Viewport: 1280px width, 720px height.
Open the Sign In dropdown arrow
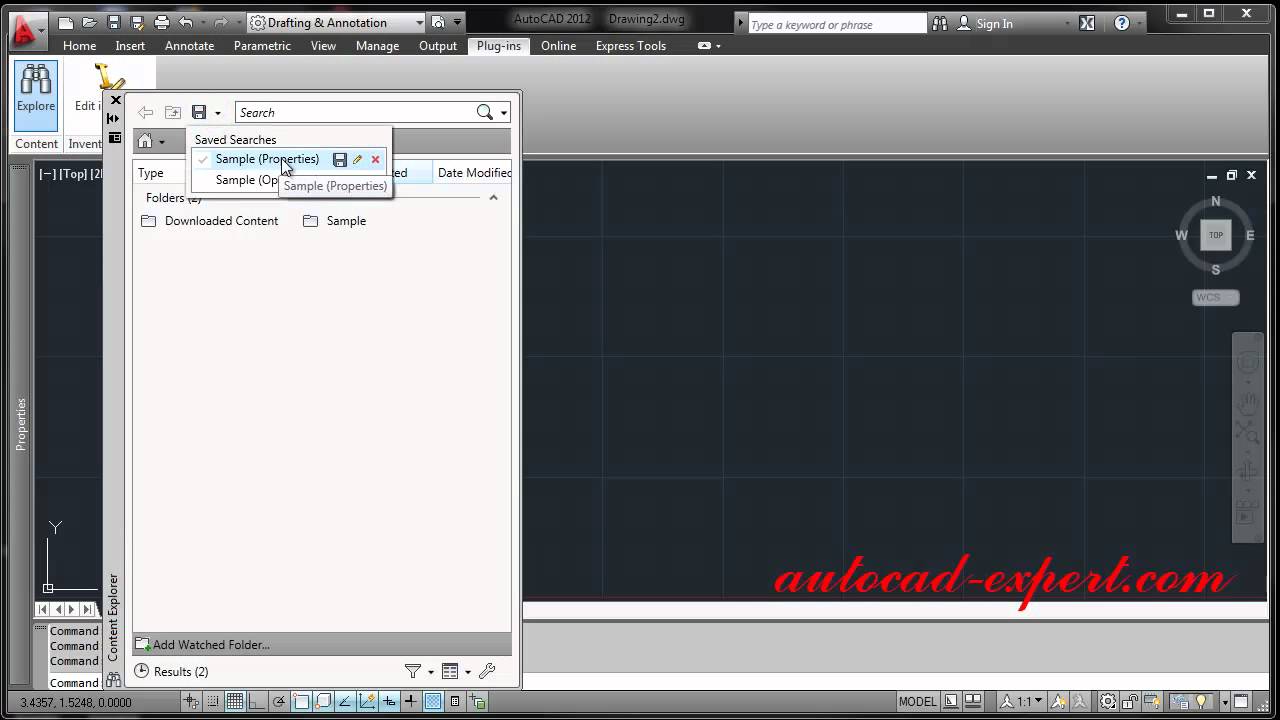pyautogui.click(x=1067, y=24)
